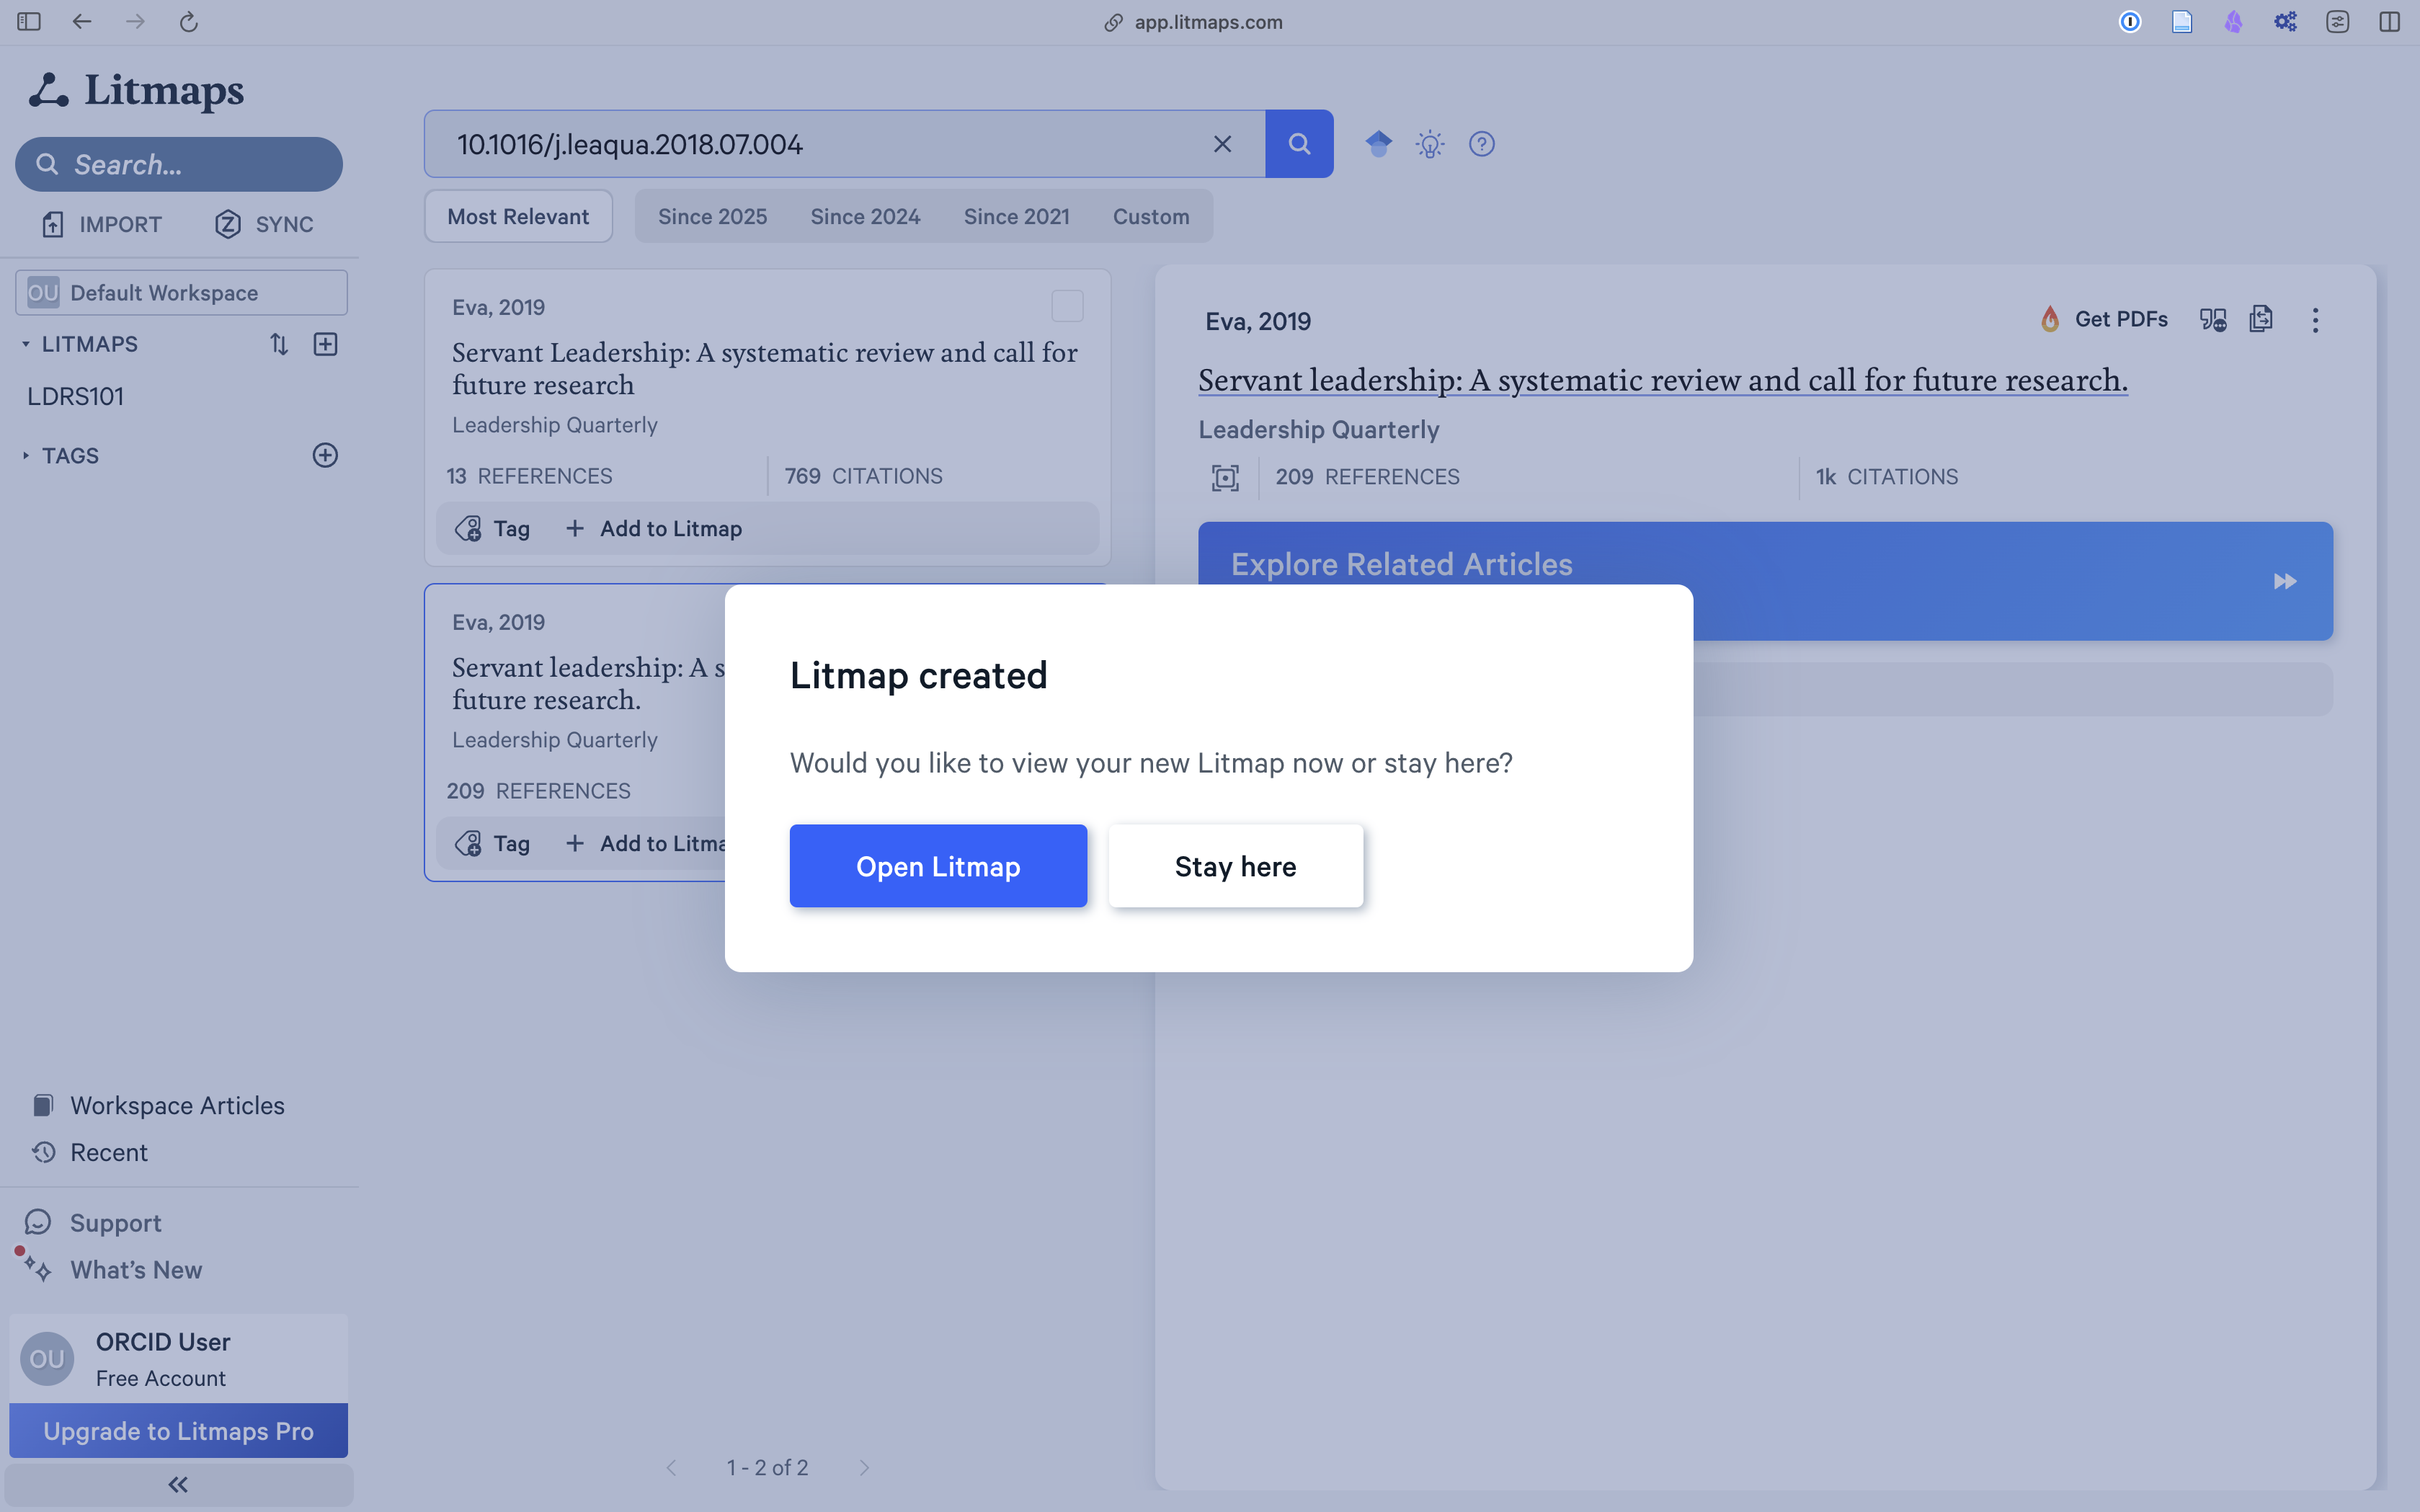
Task: Click Tag on the 209 references card
Action: pos(492,843)
